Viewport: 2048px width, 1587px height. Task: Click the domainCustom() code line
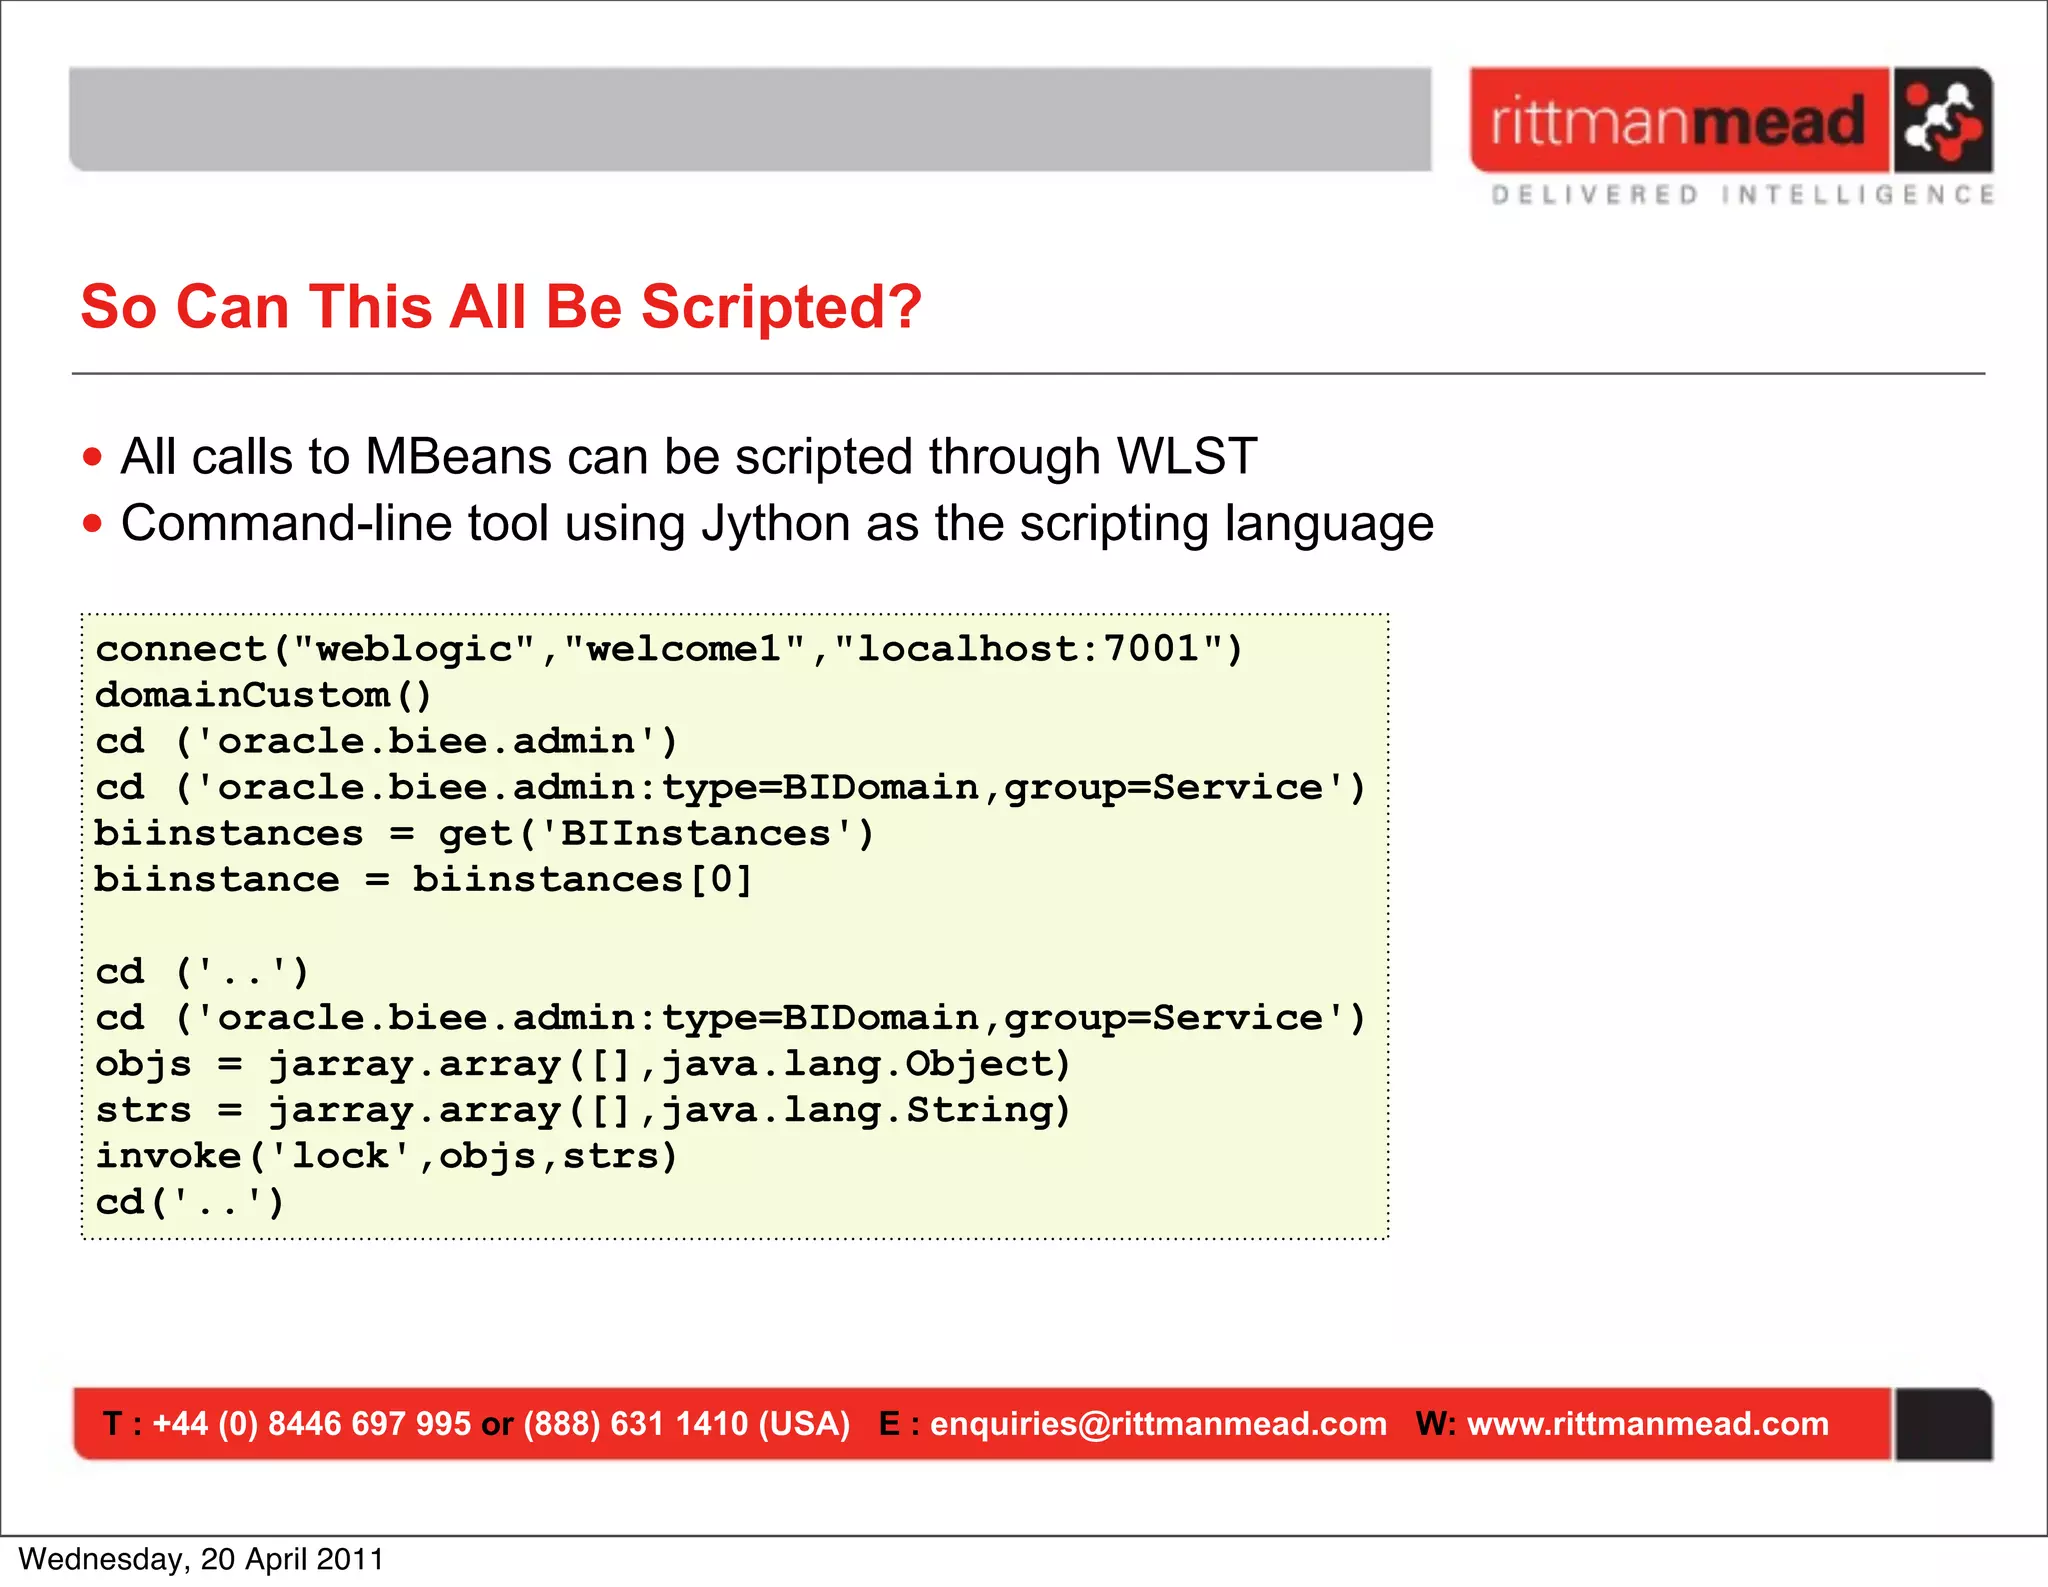(x=263, y=695)
